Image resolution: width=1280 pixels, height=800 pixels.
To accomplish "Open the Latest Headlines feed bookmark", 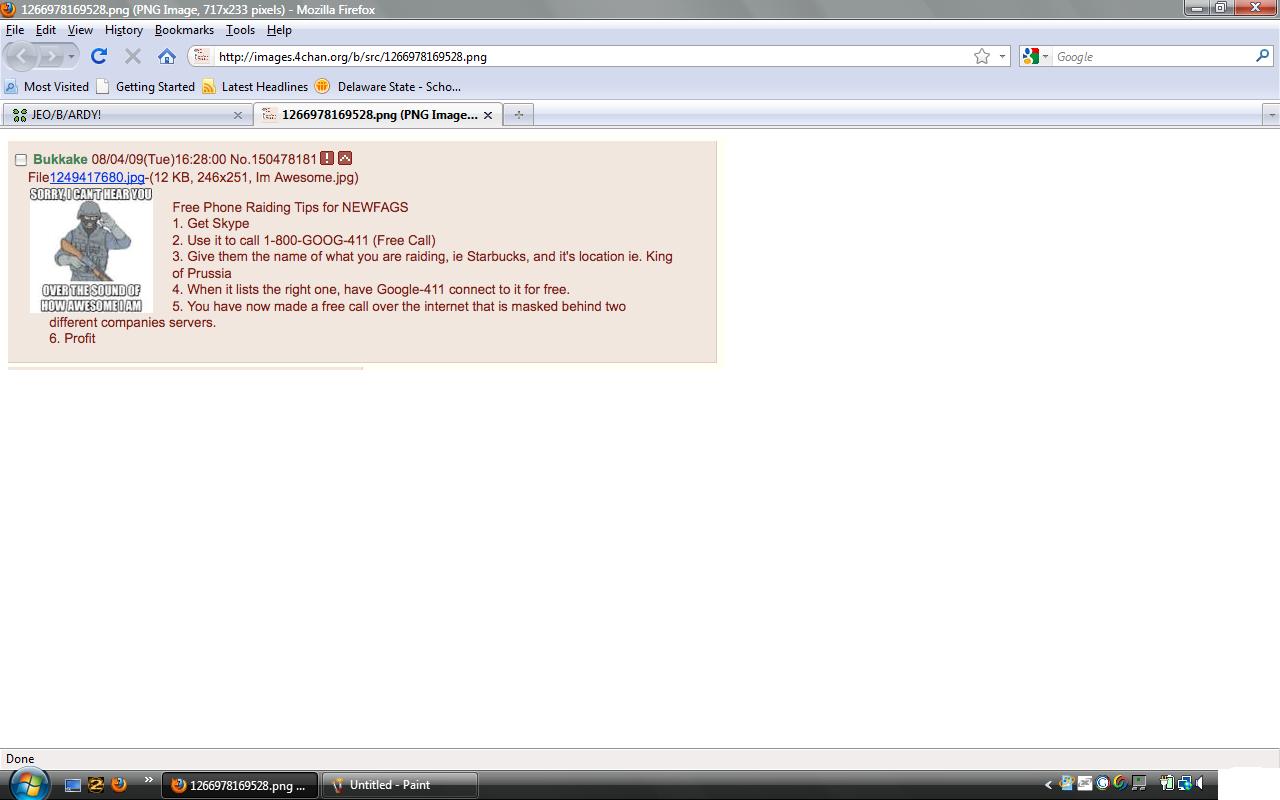I will point(255,87).
